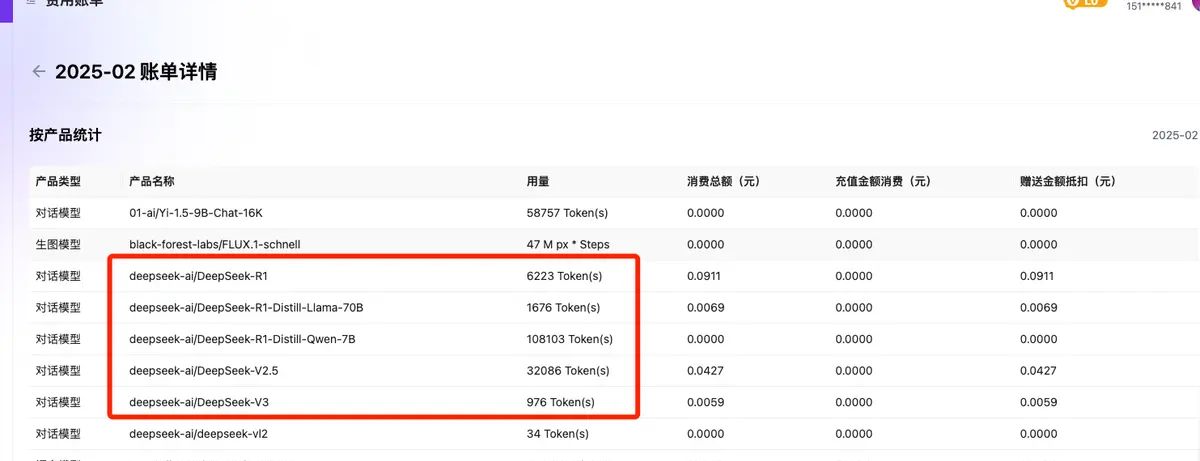Click 对话模型 in the DeepSeek-V3 row
Viewport: 1200px width, 461px height.
point(58,402)
